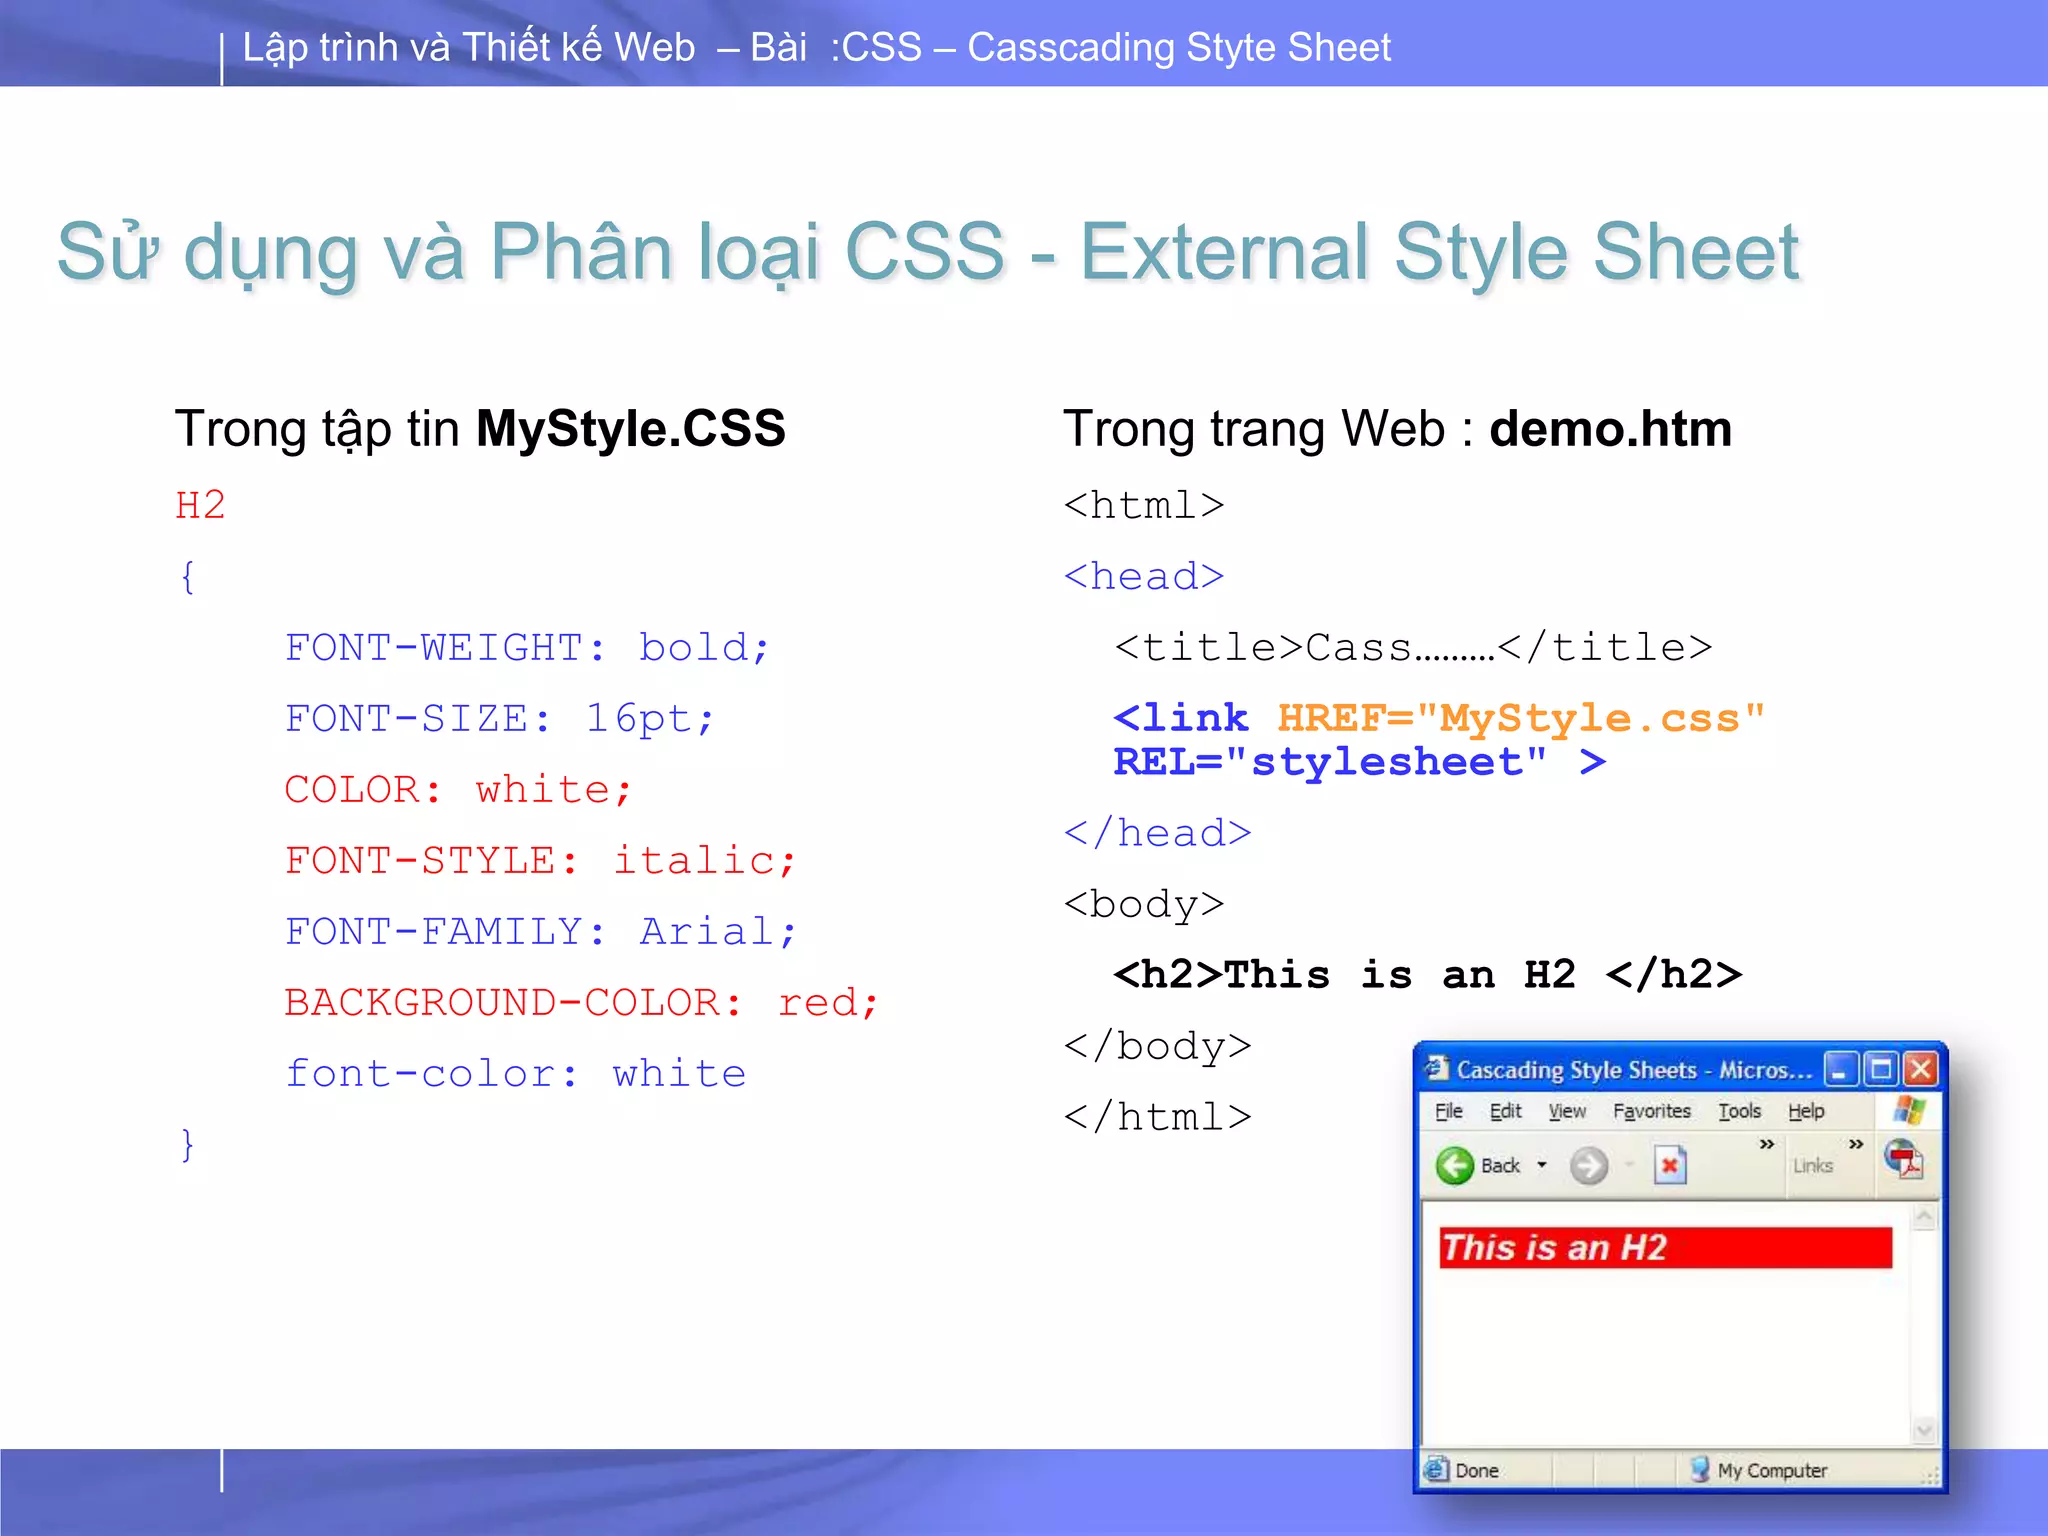Click the browser scrollbar up arrow

(1924, 1217)
